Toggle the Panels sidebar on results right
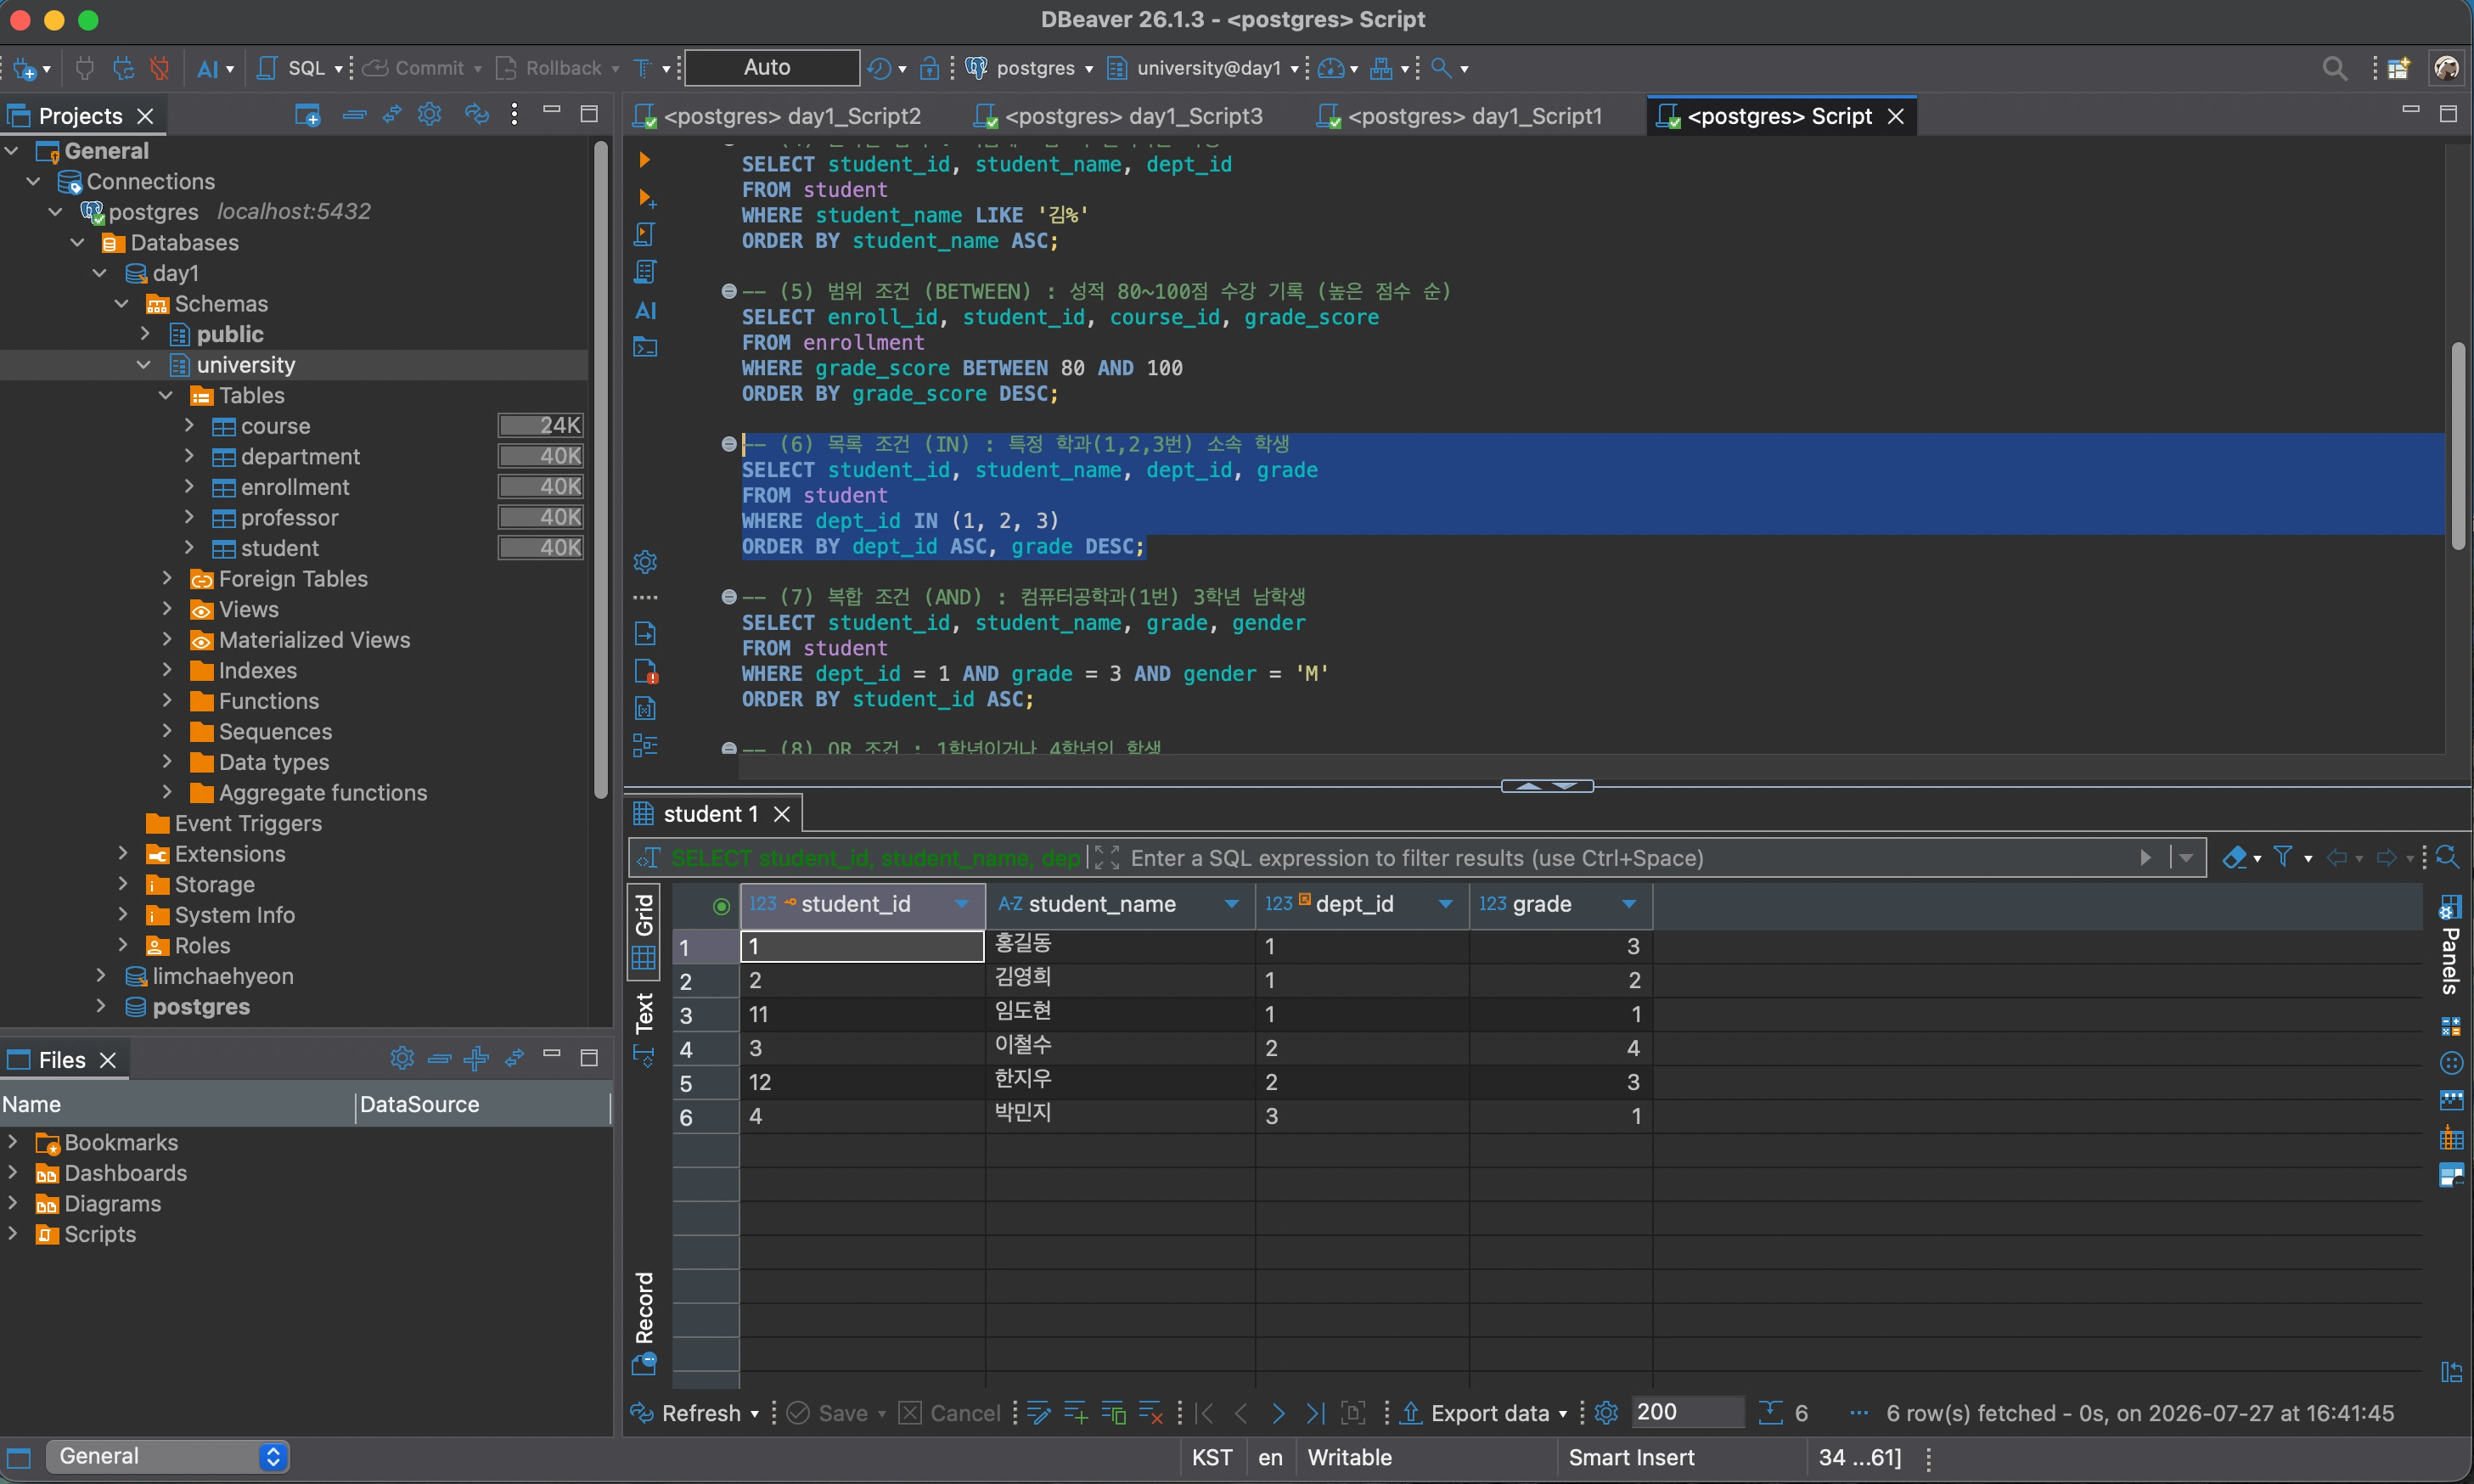This screenshot has height=1484, width=2474. coord(2450,947)
